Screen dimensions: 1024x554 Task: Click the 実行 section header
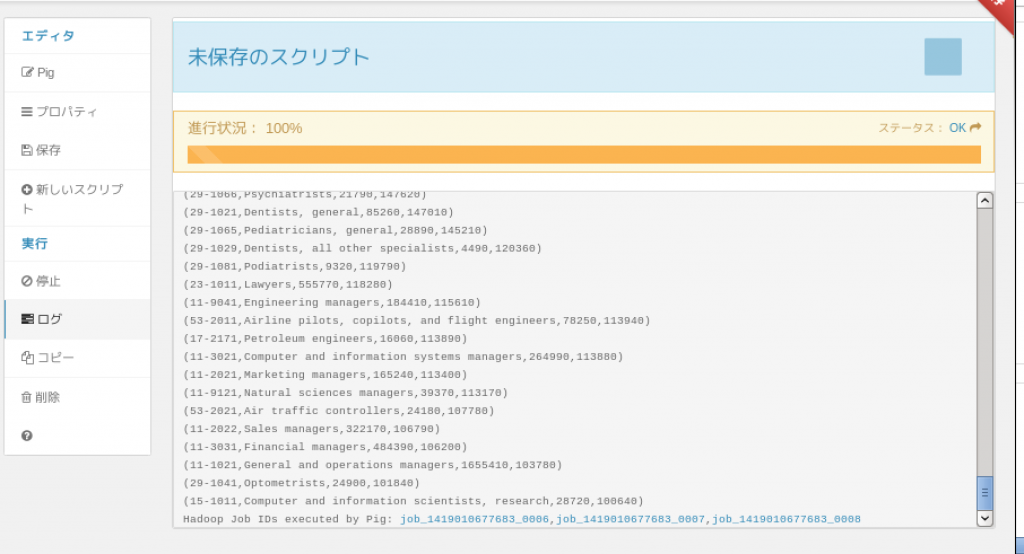(35, 244)
